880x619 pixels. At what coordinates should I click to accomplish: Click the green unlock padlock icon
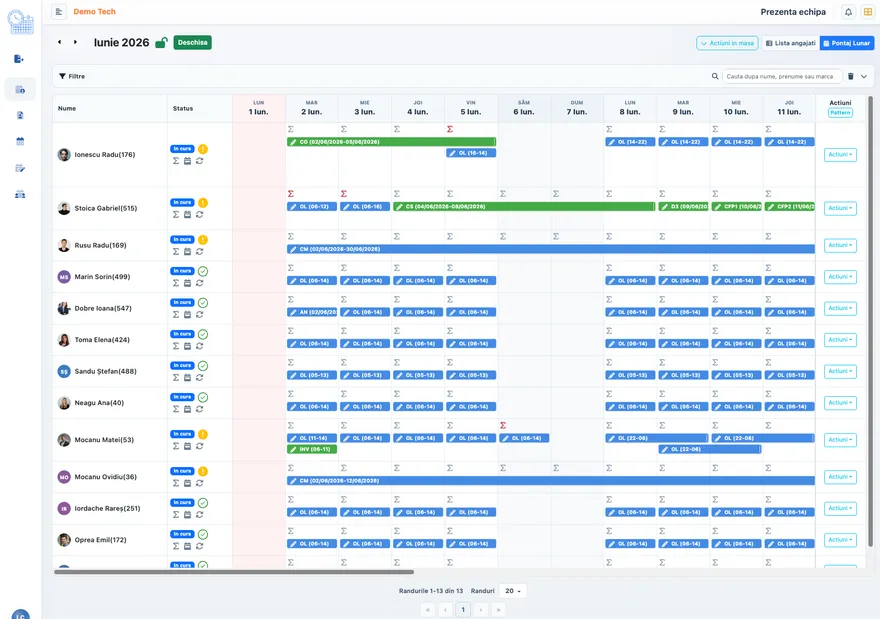coord(161,43)
